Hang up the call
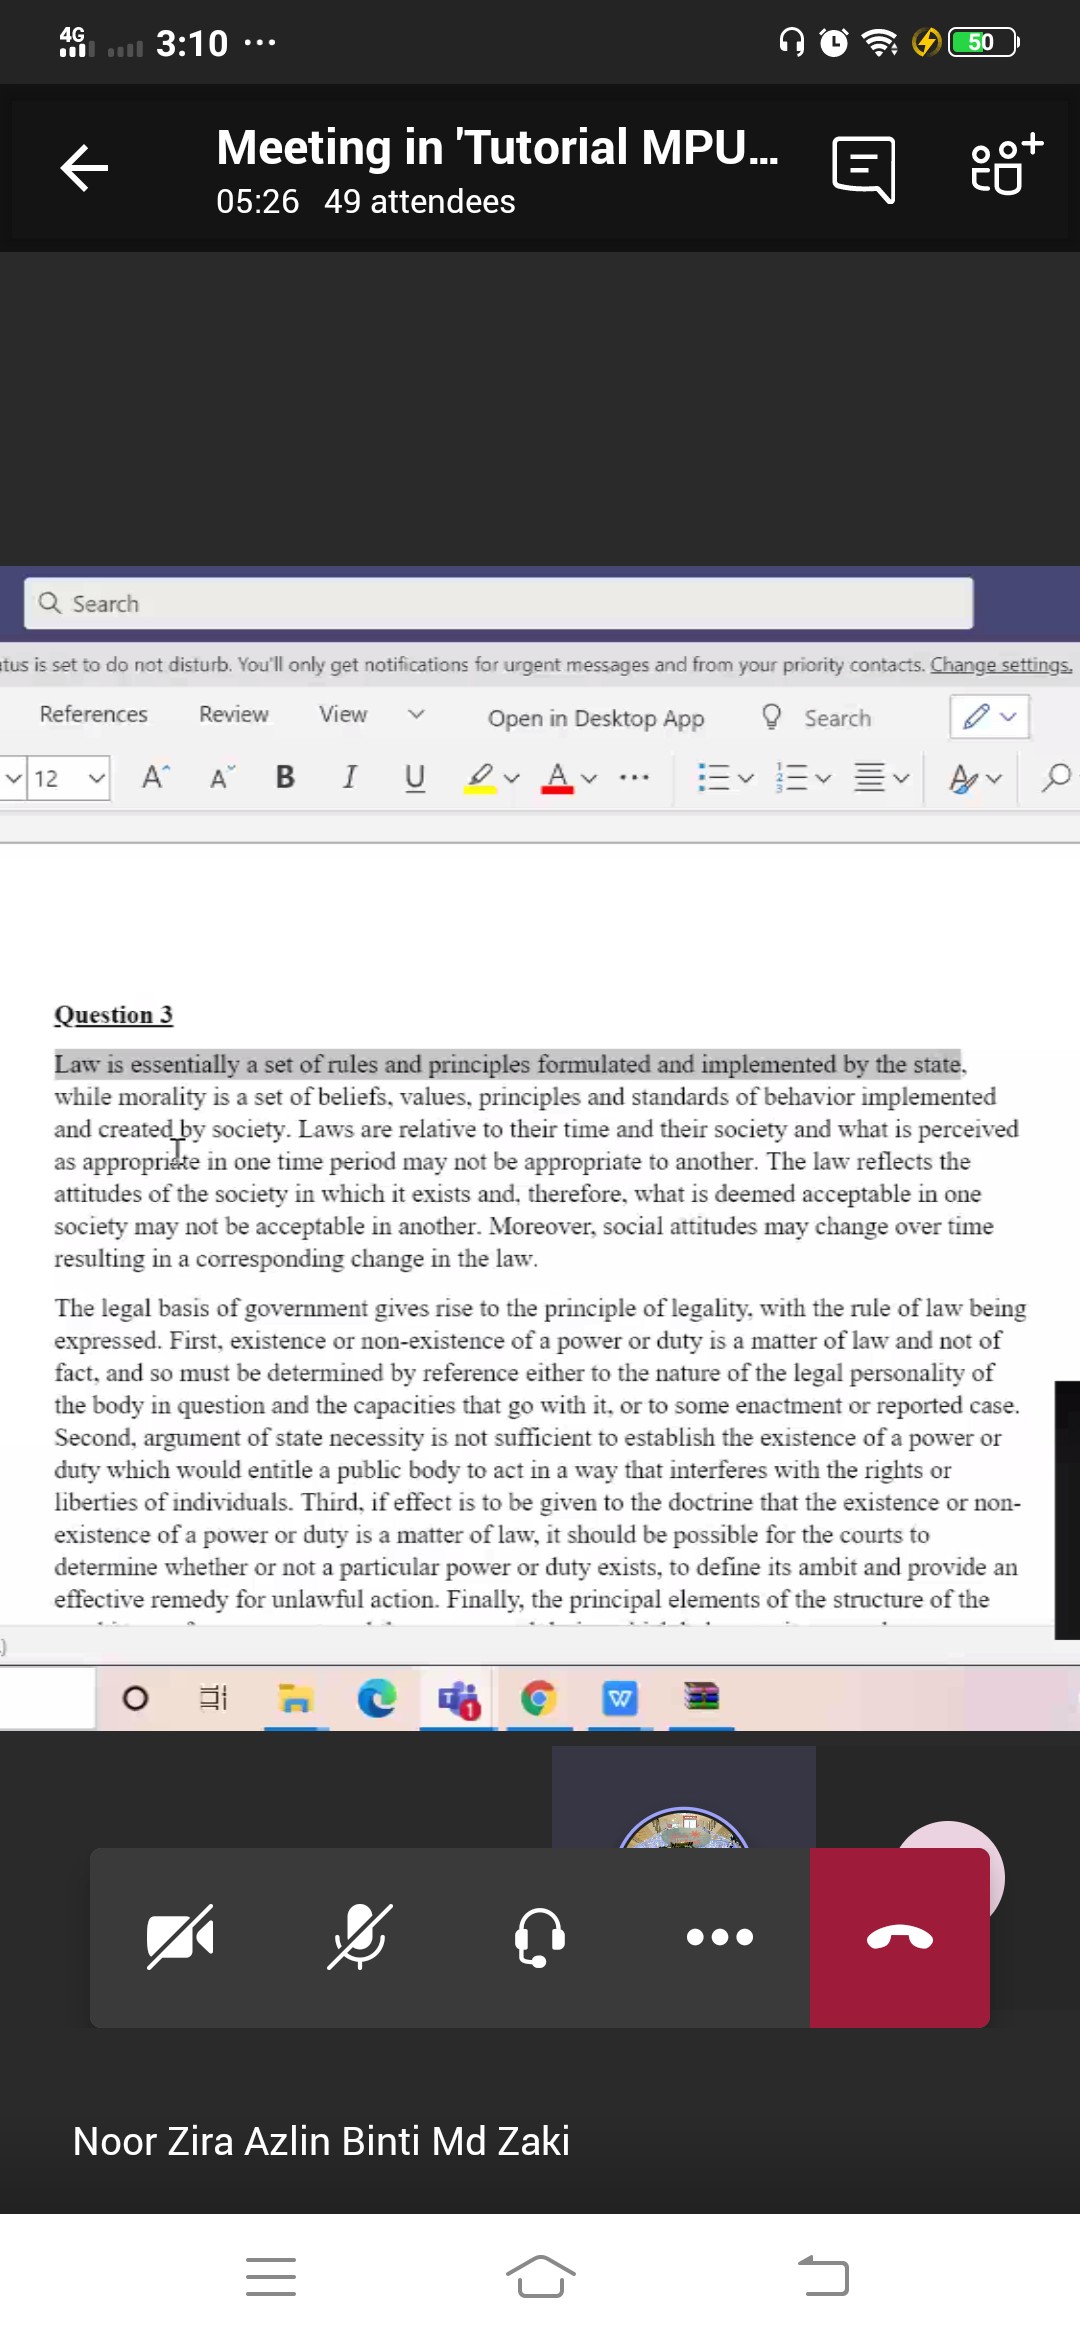1080x2340 pixels. pos(900,1937)
